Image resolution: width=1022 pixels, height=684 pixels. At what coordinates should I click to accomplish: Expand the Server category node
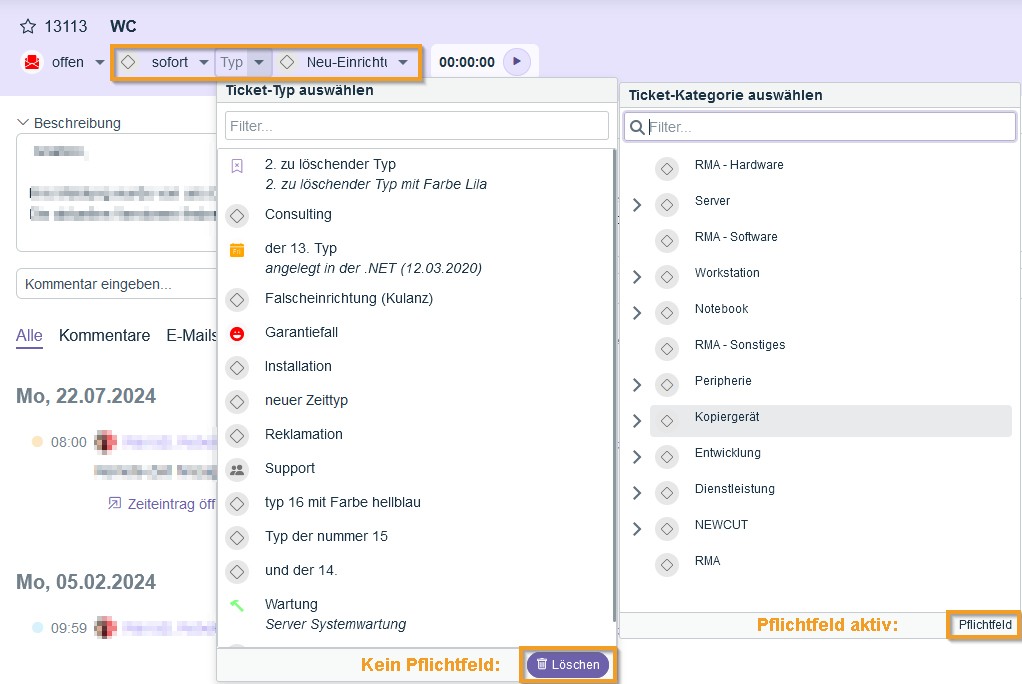pyautogui.click(x=637, y=205)
